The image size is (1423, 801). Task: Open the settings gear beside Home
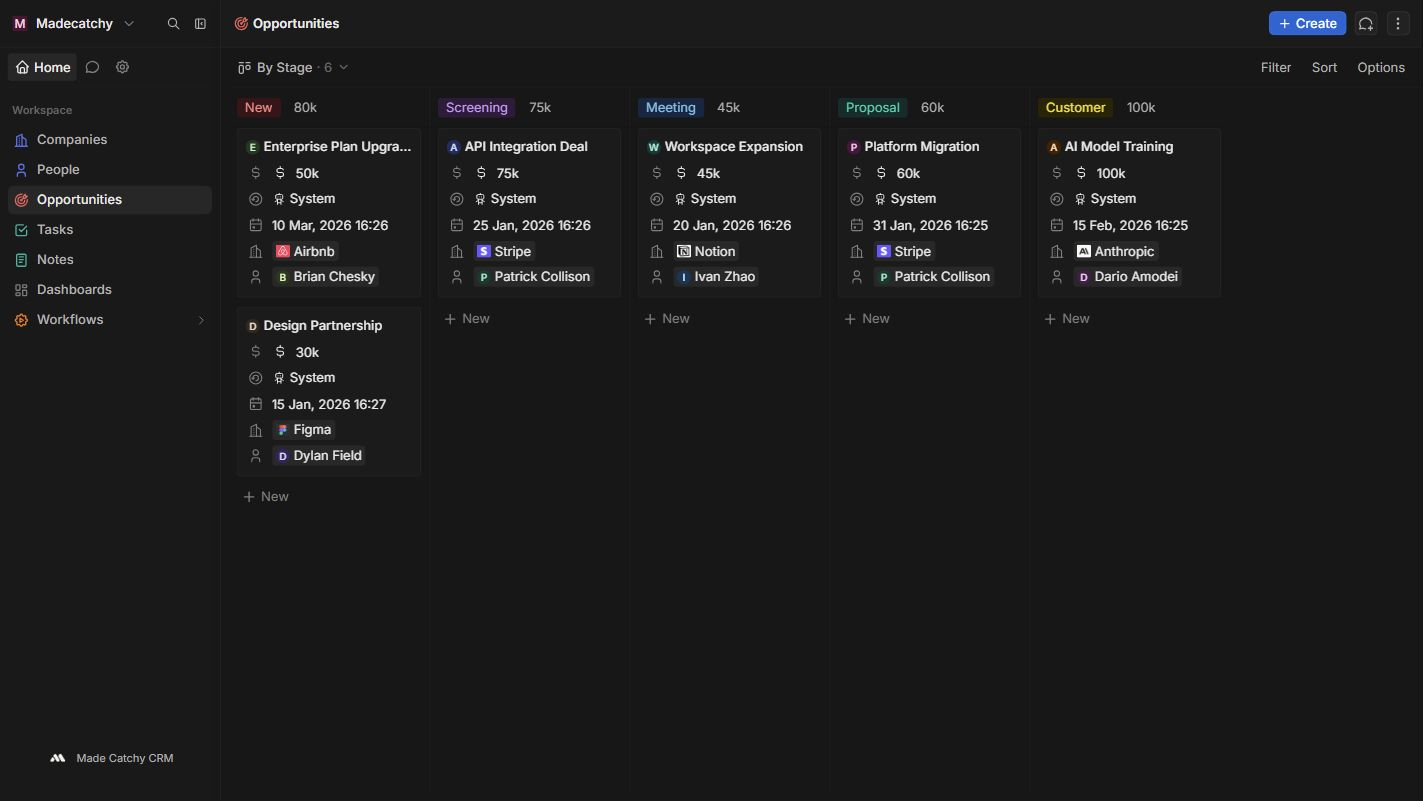point(122,67)
